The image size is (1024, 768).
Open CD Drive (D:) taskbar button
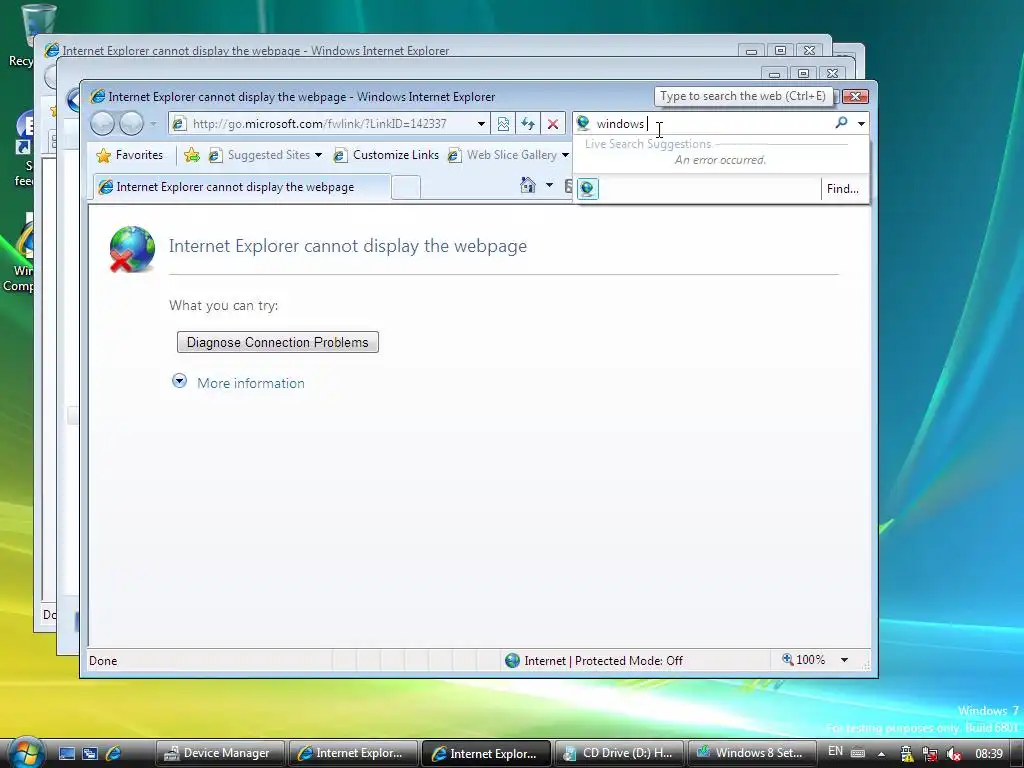(x=619, y=754)
